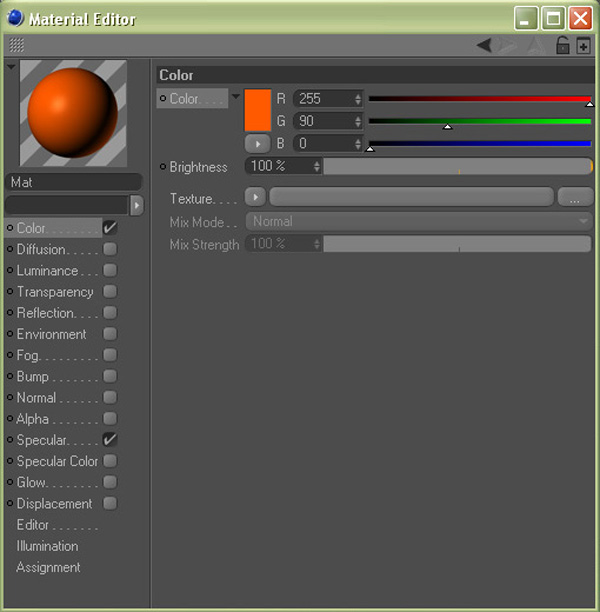Disable the Specular channel checkbox
This screenshot has height=612, width=600.
point(110,440)
